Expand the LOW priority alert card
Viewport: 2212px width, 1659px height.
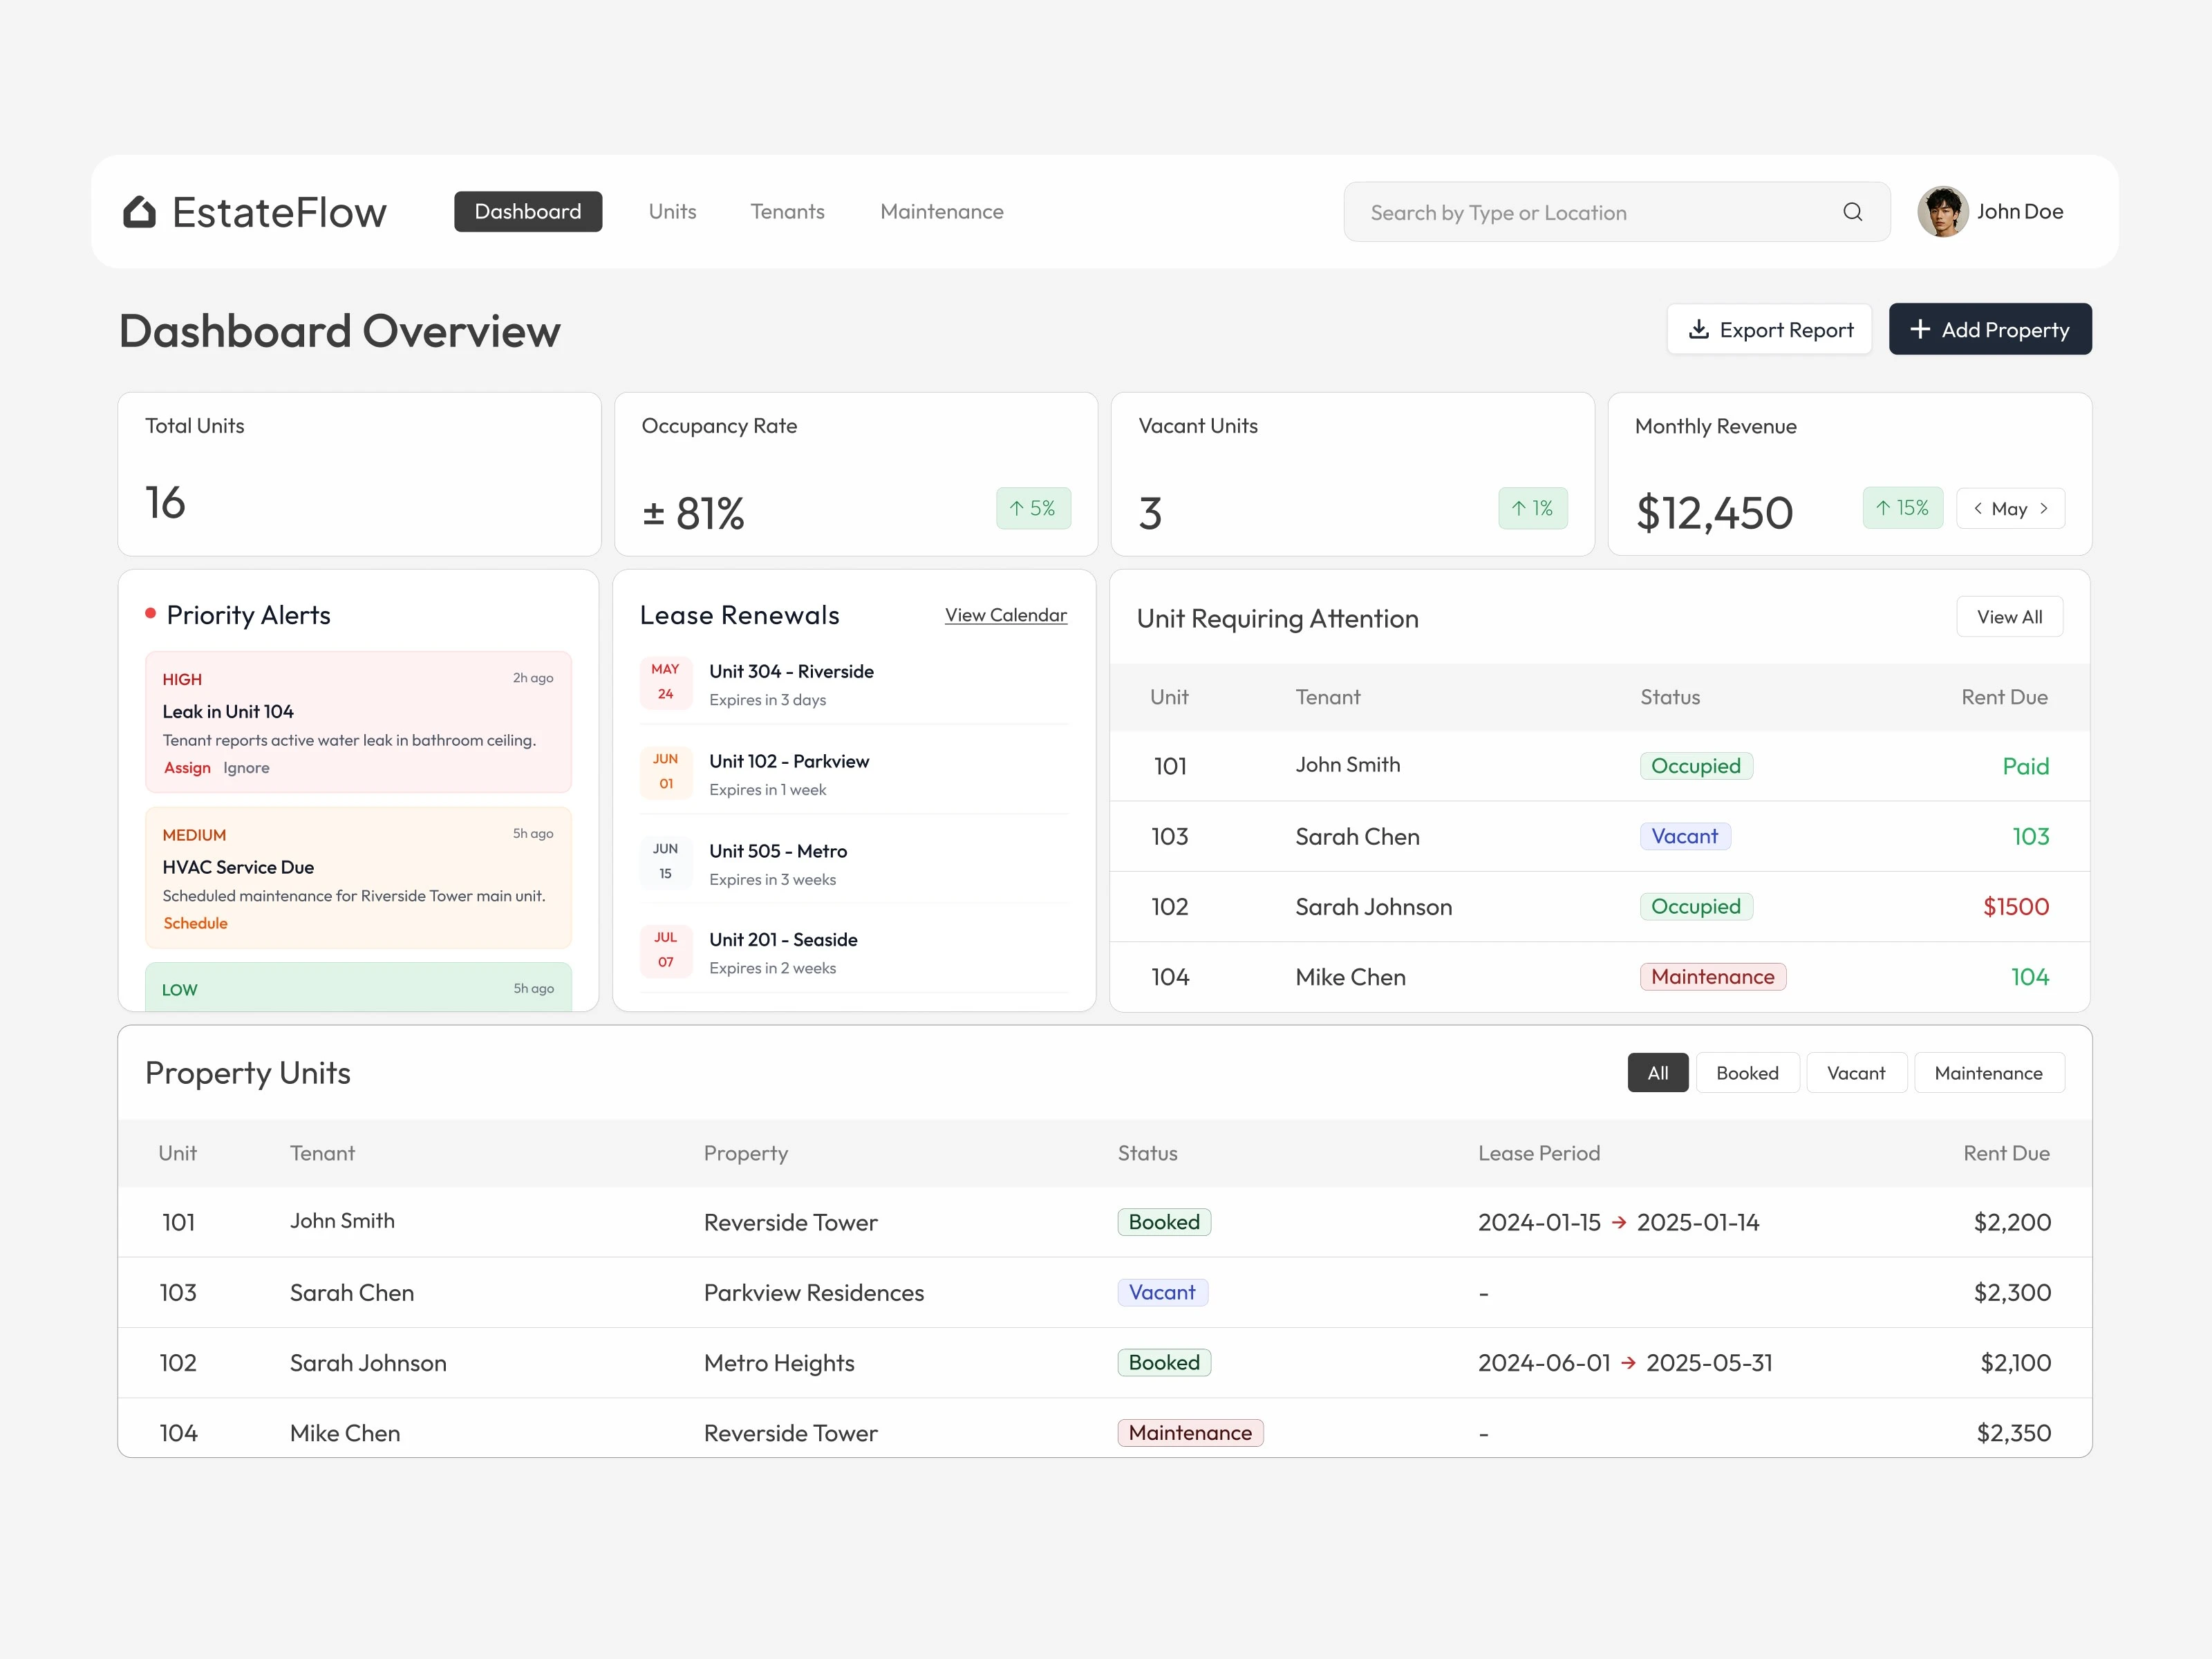click(358, 988)
